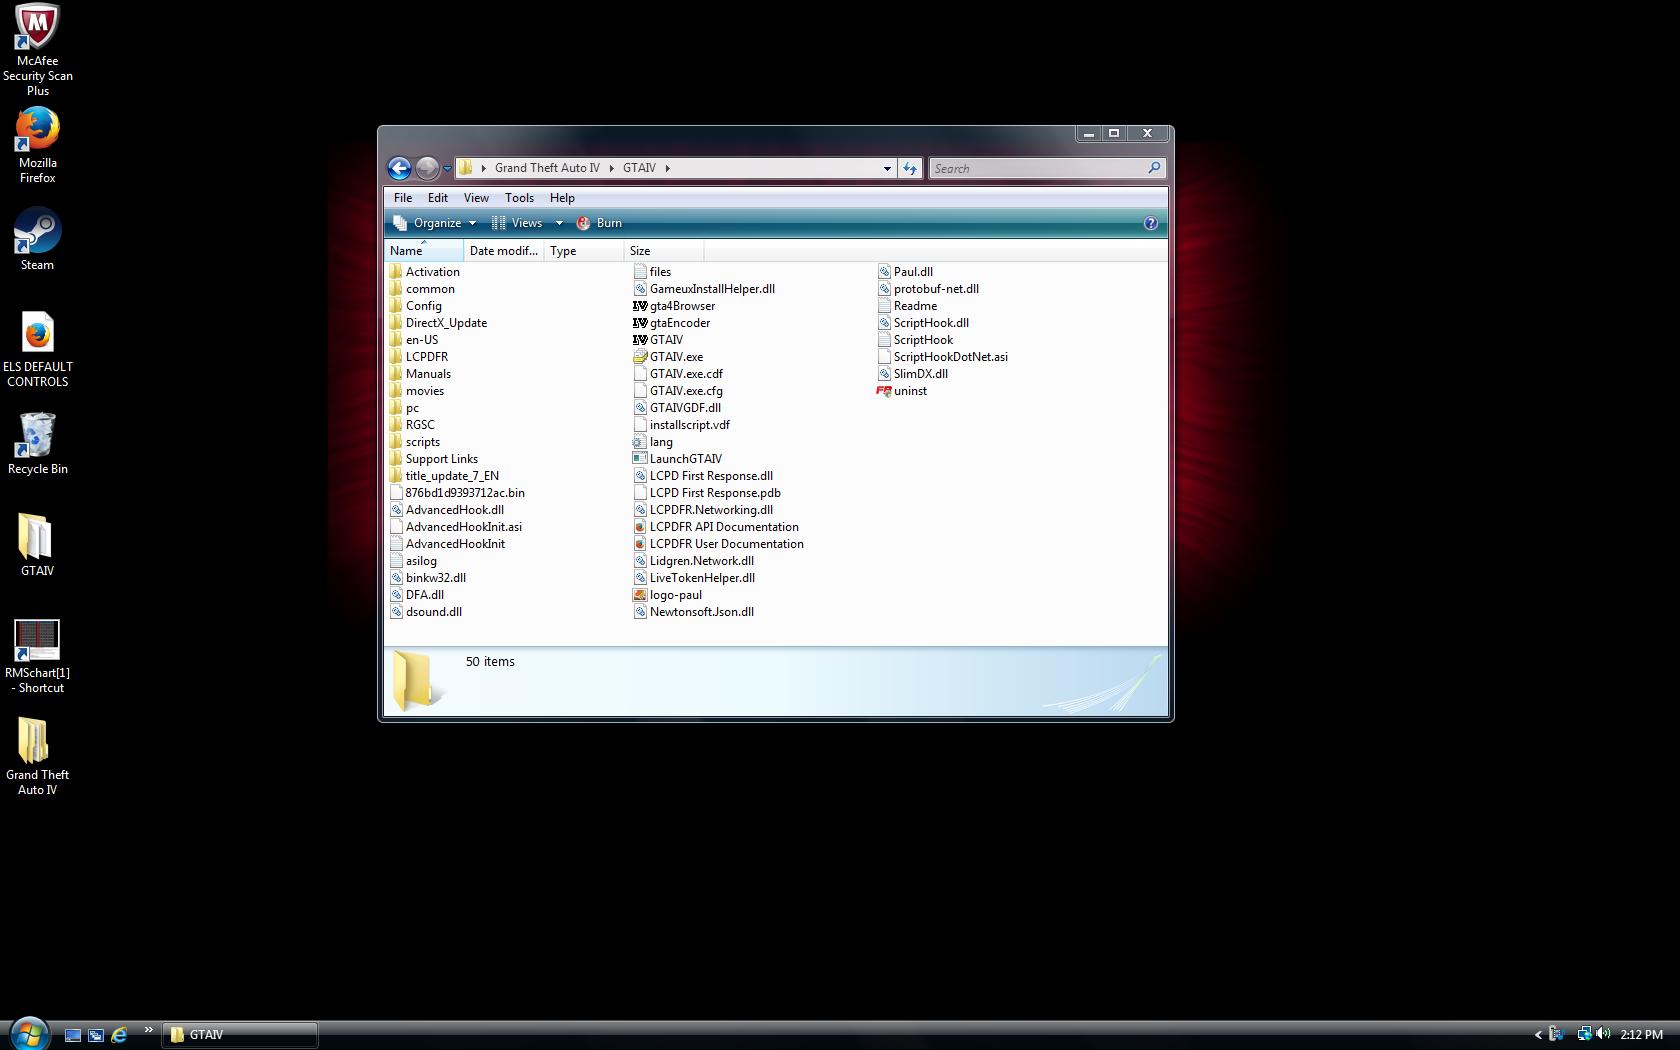Select the uninst uninstaller file

[x=902, y=391]
